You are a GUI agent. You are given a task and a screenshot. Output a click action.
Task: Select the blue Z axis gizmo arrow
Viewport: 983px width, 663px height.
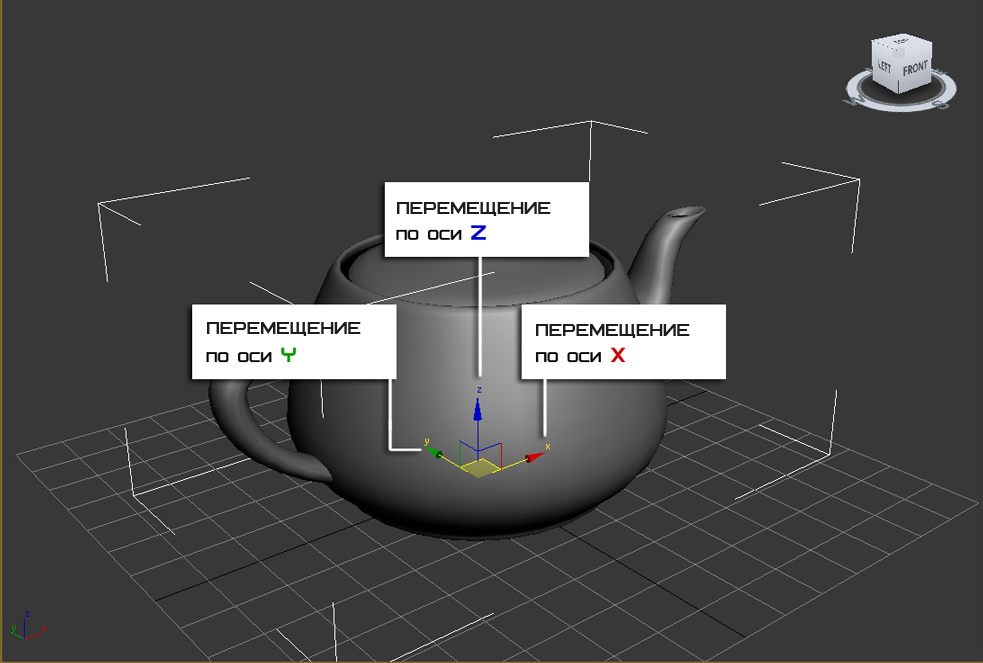pyautogui.click(x=478, y=411)
